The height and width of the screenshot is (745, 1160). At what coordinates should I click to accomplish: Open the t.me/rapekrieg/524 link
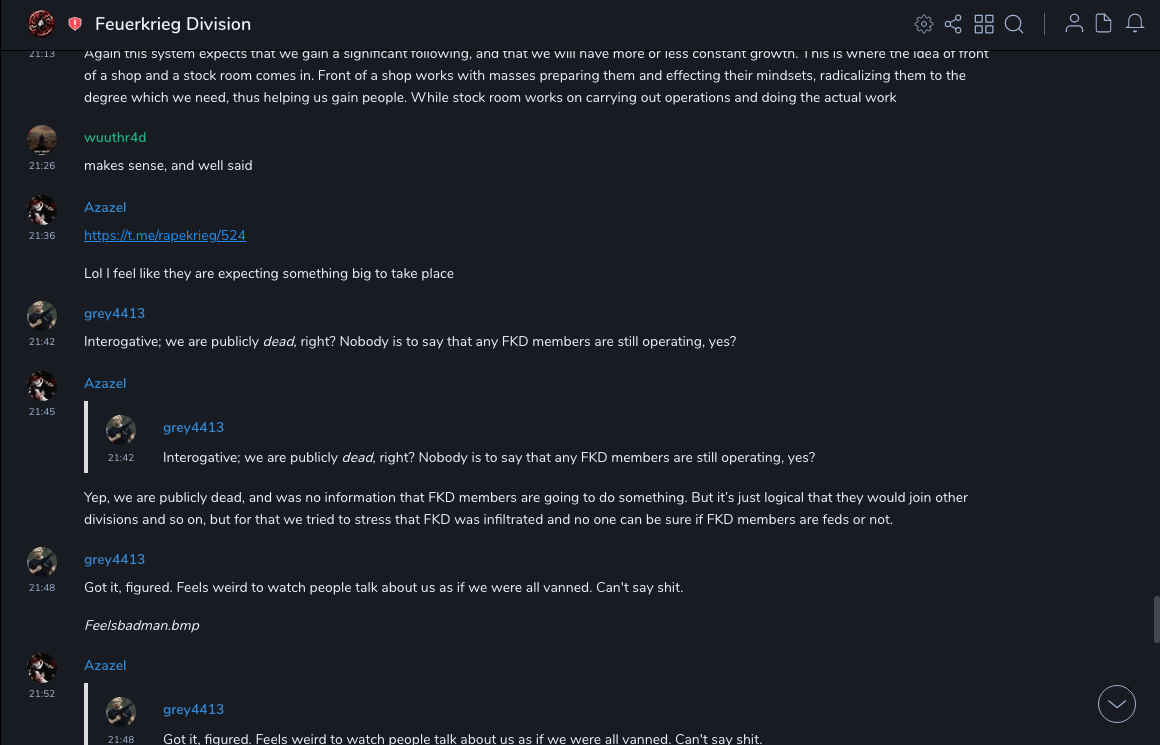(165, 236)
